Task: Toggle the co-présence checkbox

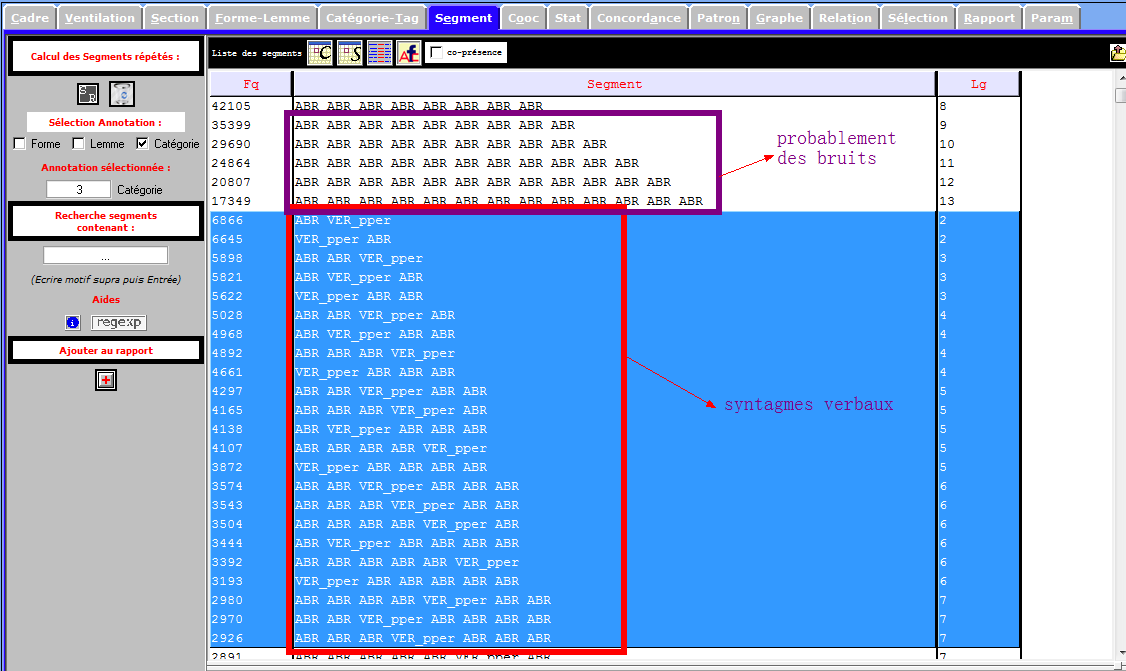Action: coord(436,53)
